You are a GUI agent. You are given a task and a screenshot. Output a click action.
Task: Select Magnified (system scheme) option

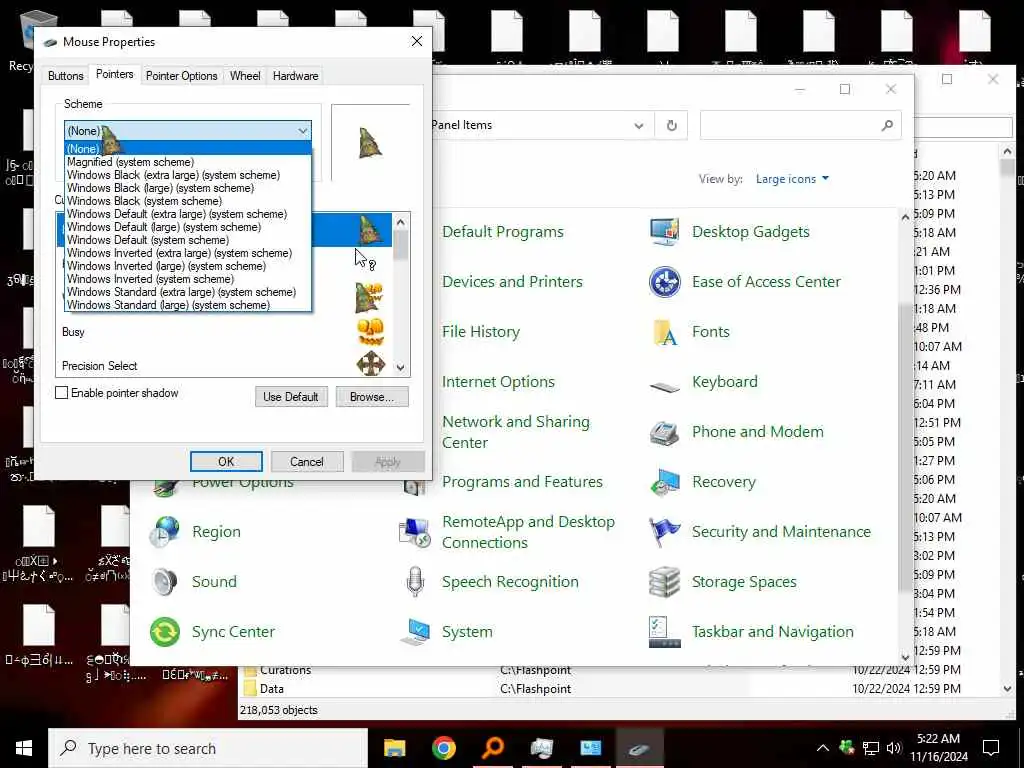pos(188,162)
